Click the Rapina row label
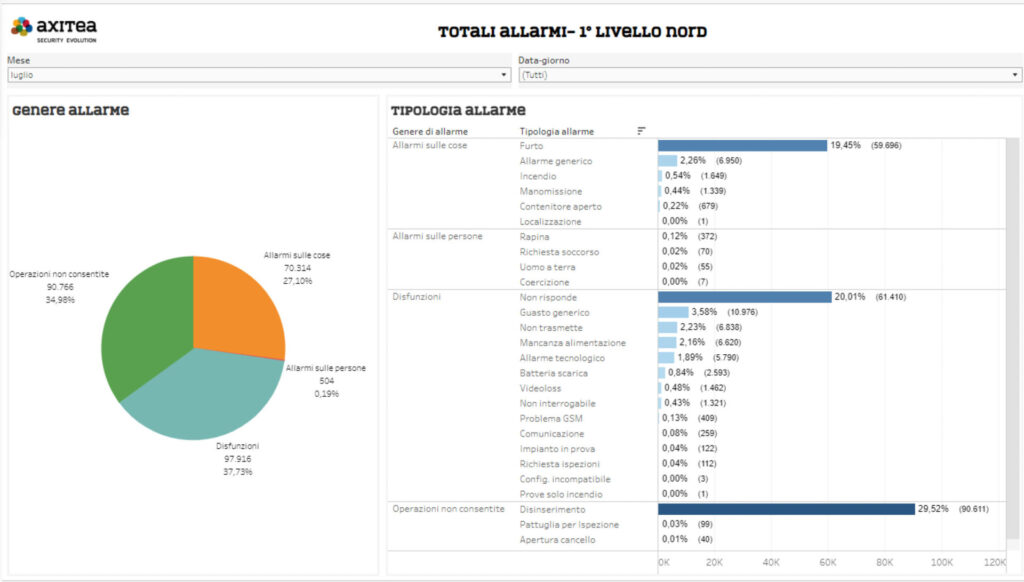The width and height of the screenshot is (1024, 582). click(x=534, y=236)
